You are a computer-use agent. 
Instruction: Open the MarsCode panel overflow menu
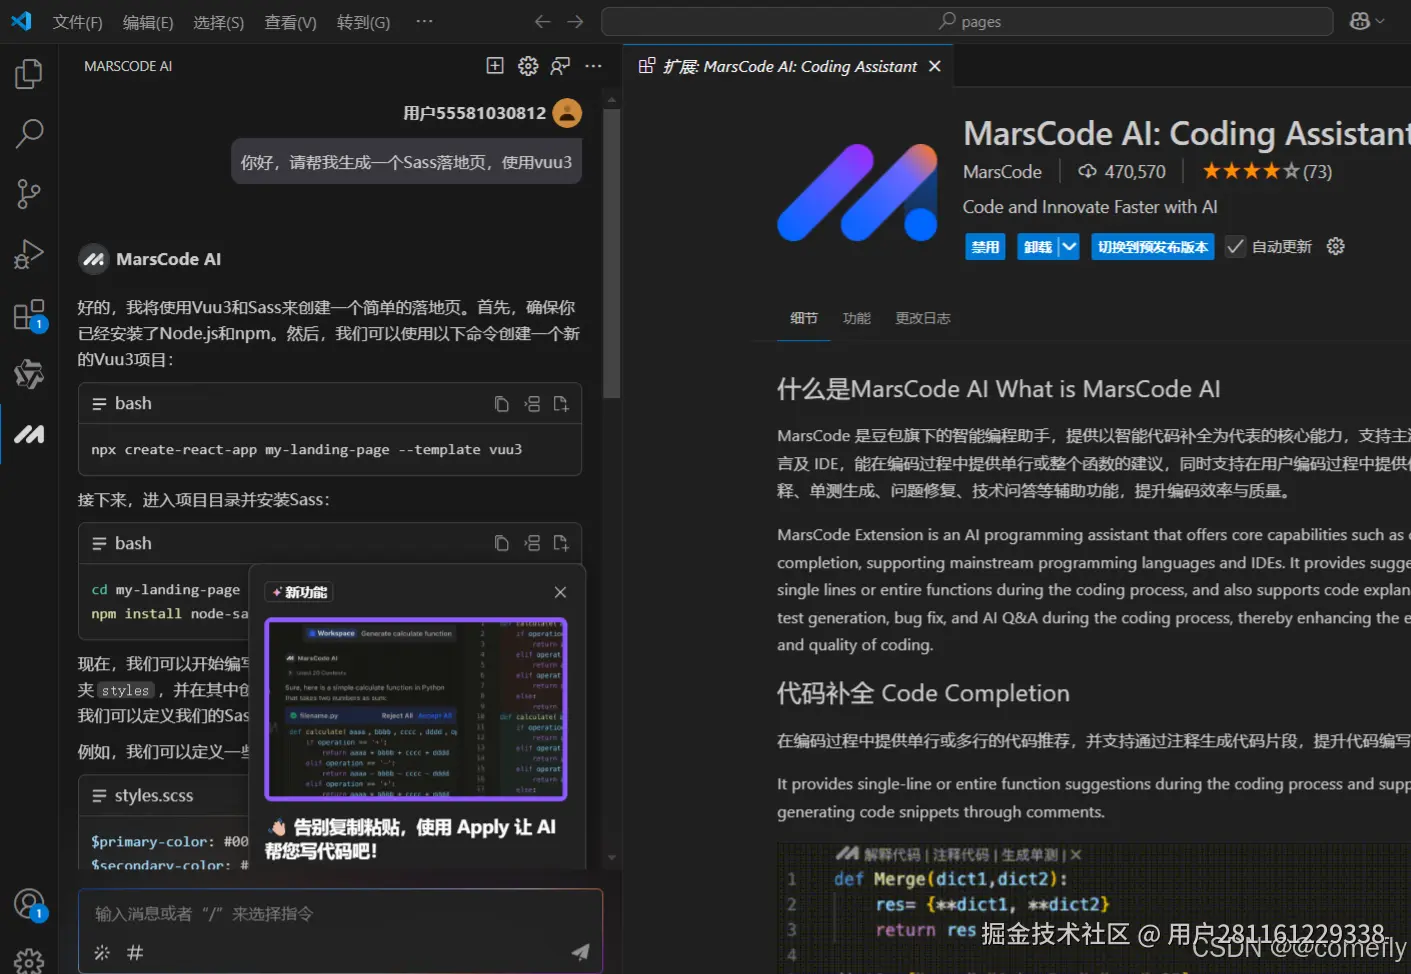[x=593, y=66]
